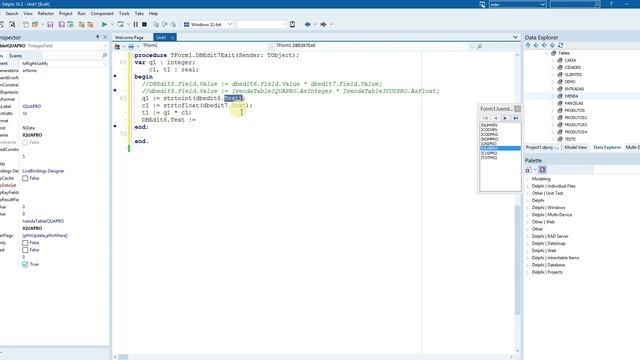640x360 pixels.
Task: Go to the previous record in fields editor
Action: click(x=496, y=118)
